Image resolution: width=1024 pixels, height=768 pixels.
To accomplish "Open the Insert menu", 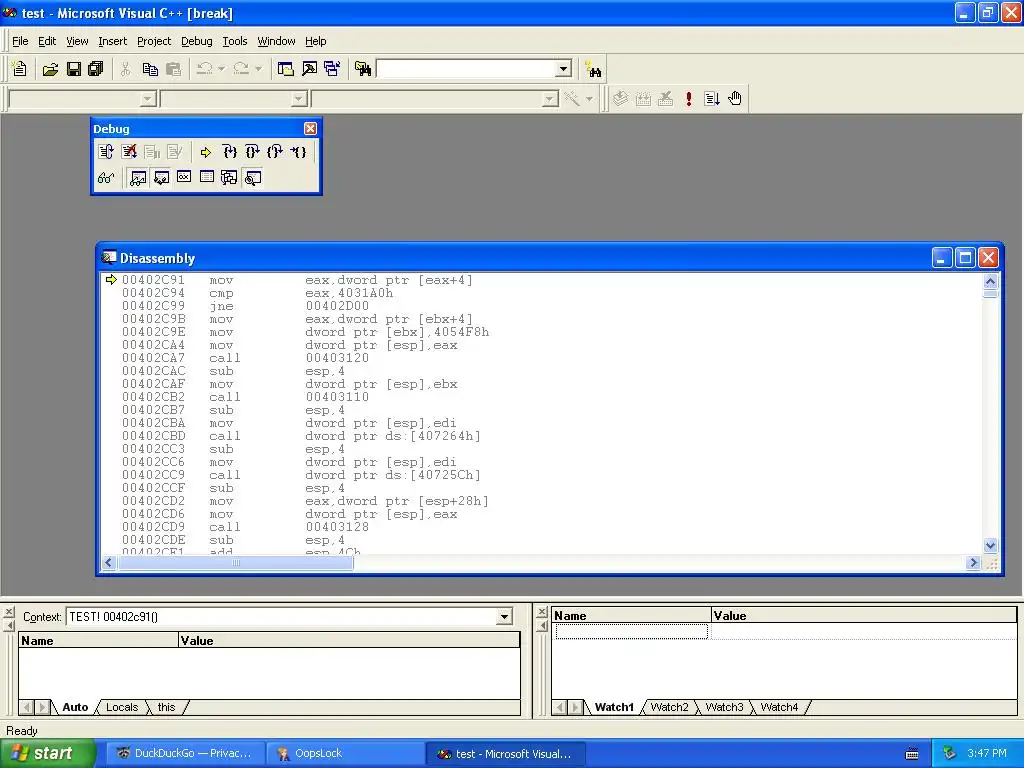I will click(x=112, y=41).
